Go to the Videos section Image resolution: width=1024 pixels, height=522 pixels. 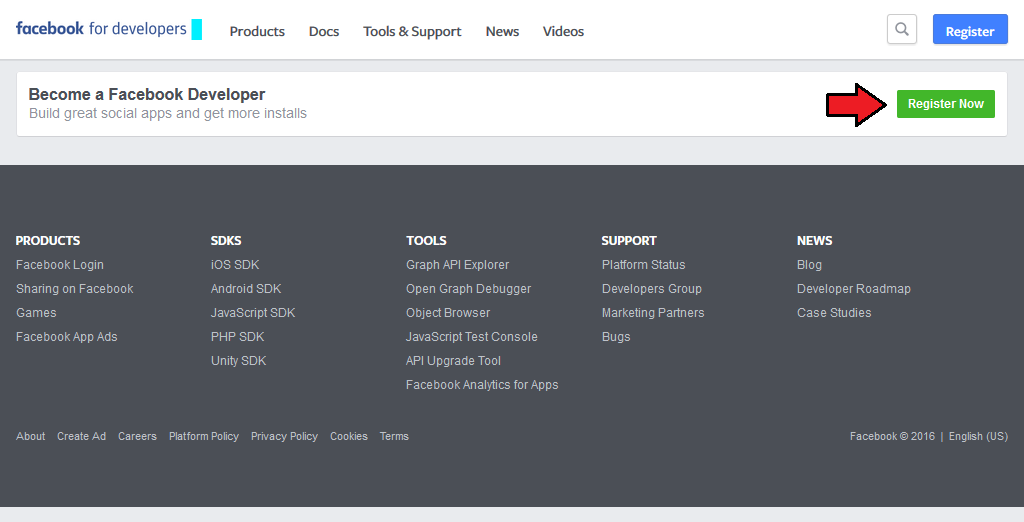click(x=563, y=31)
